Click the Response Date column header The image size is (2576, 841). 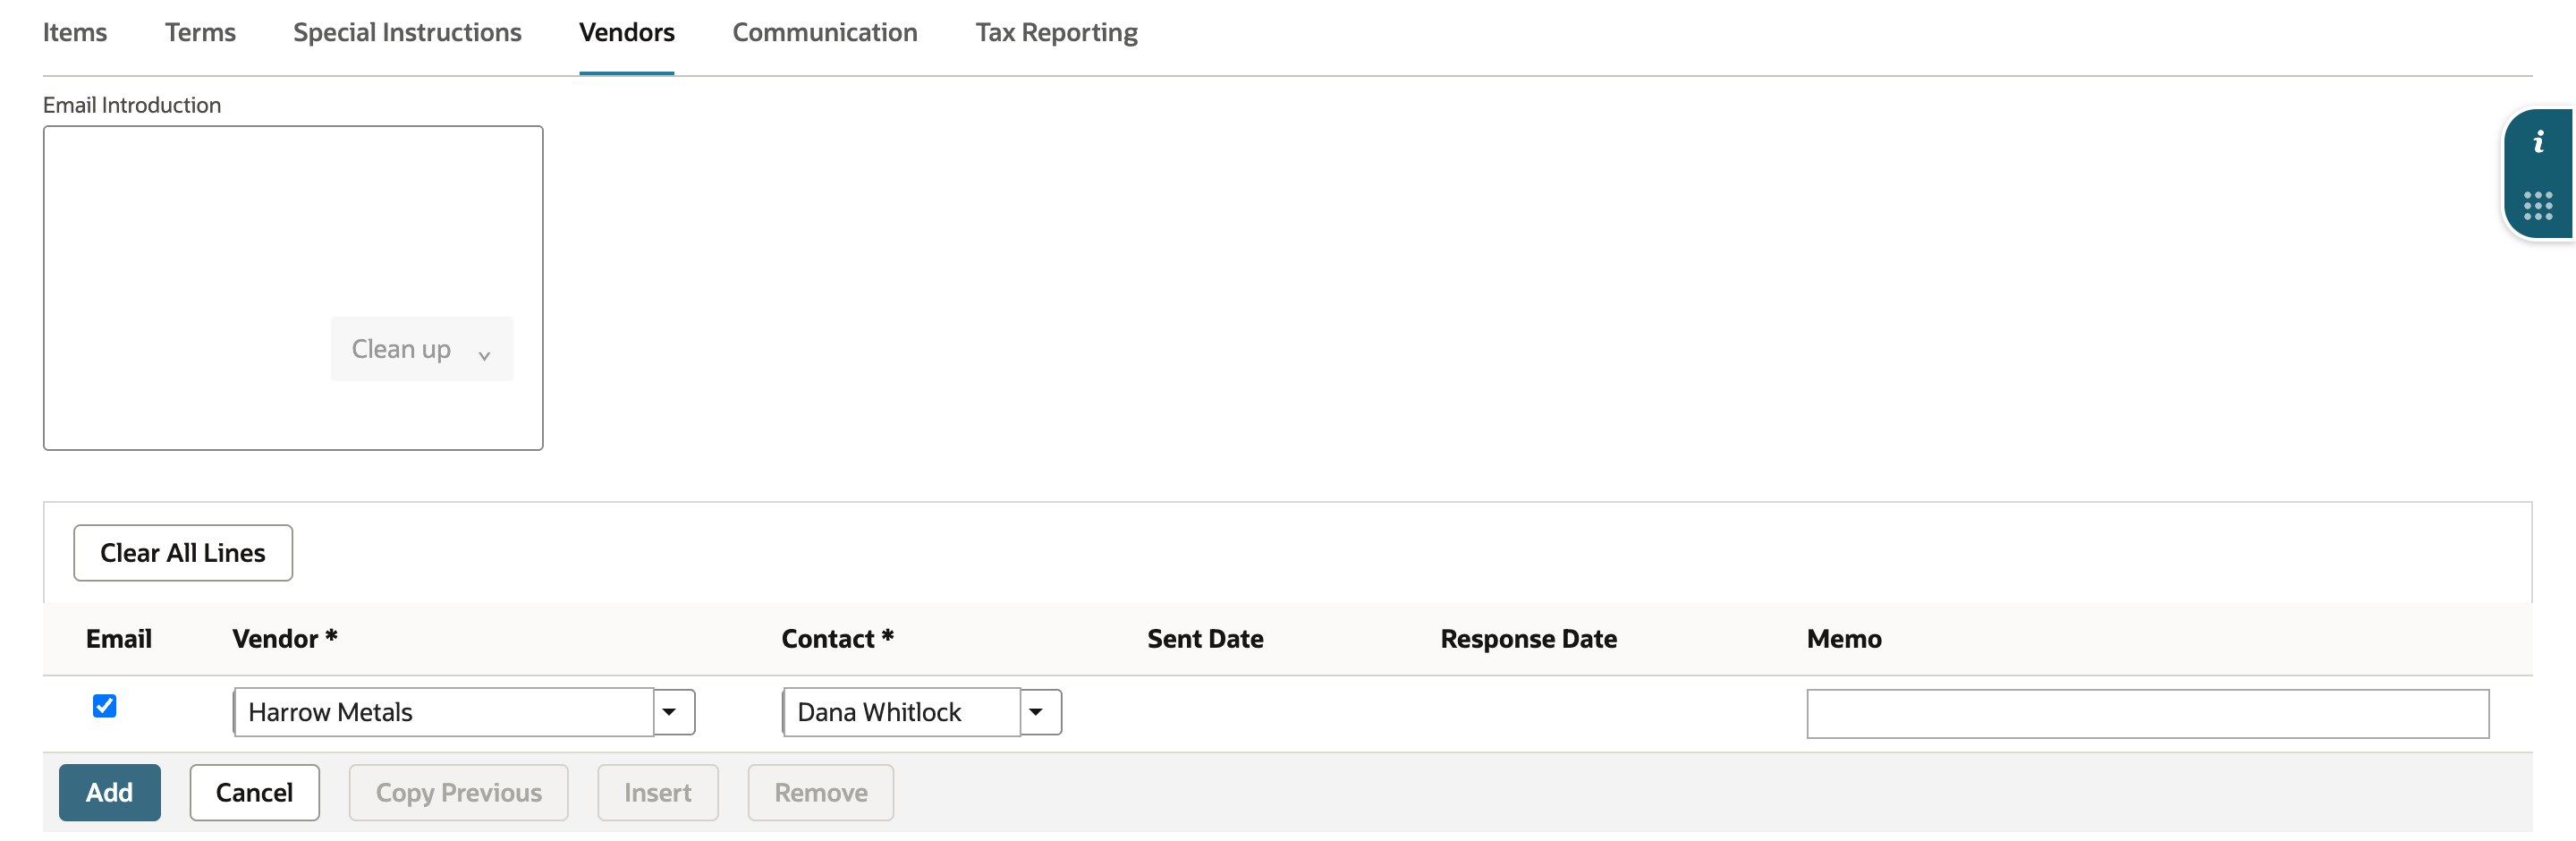tap(1528, 639)
